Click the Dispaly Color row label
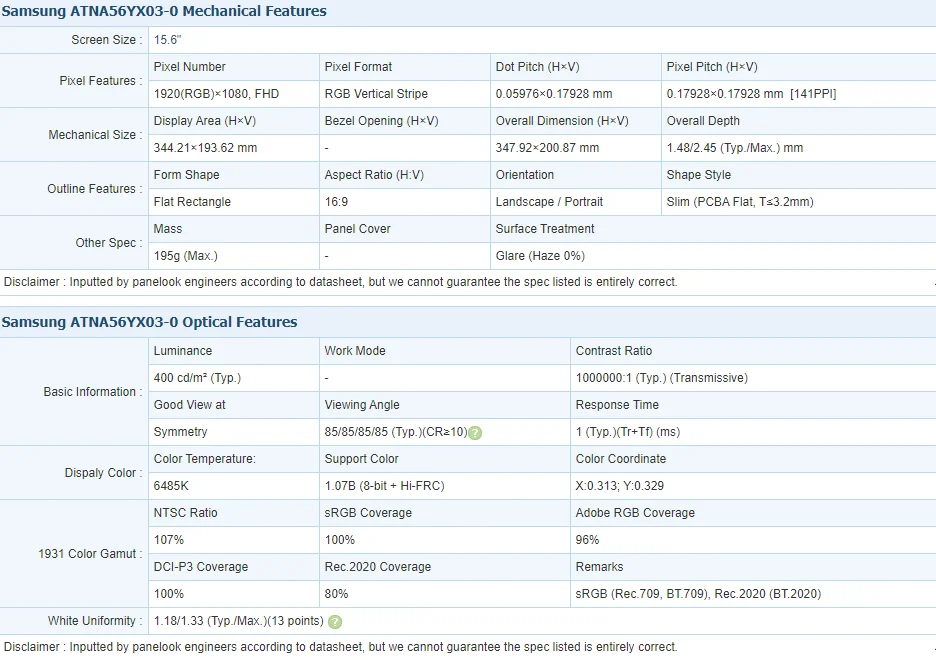This screenshot has height=660, width=936. [x=103, y=473]
